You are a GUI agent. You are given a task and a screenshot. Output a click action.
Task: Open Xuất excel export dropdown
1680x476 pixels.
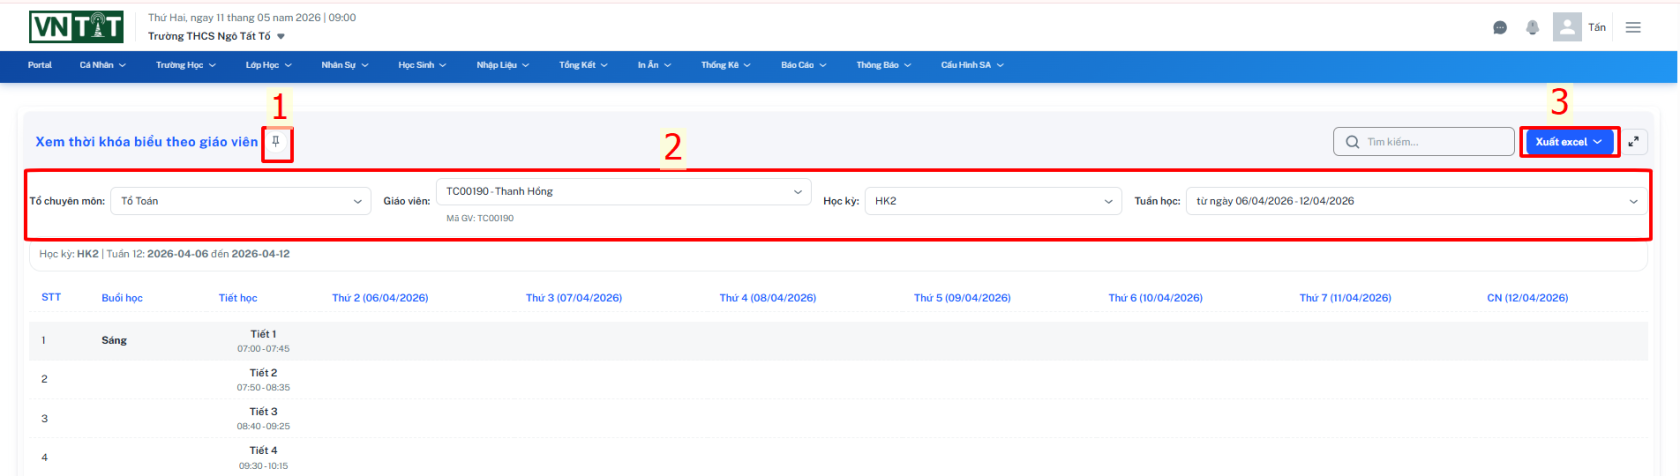click(x=1569, y=142)
